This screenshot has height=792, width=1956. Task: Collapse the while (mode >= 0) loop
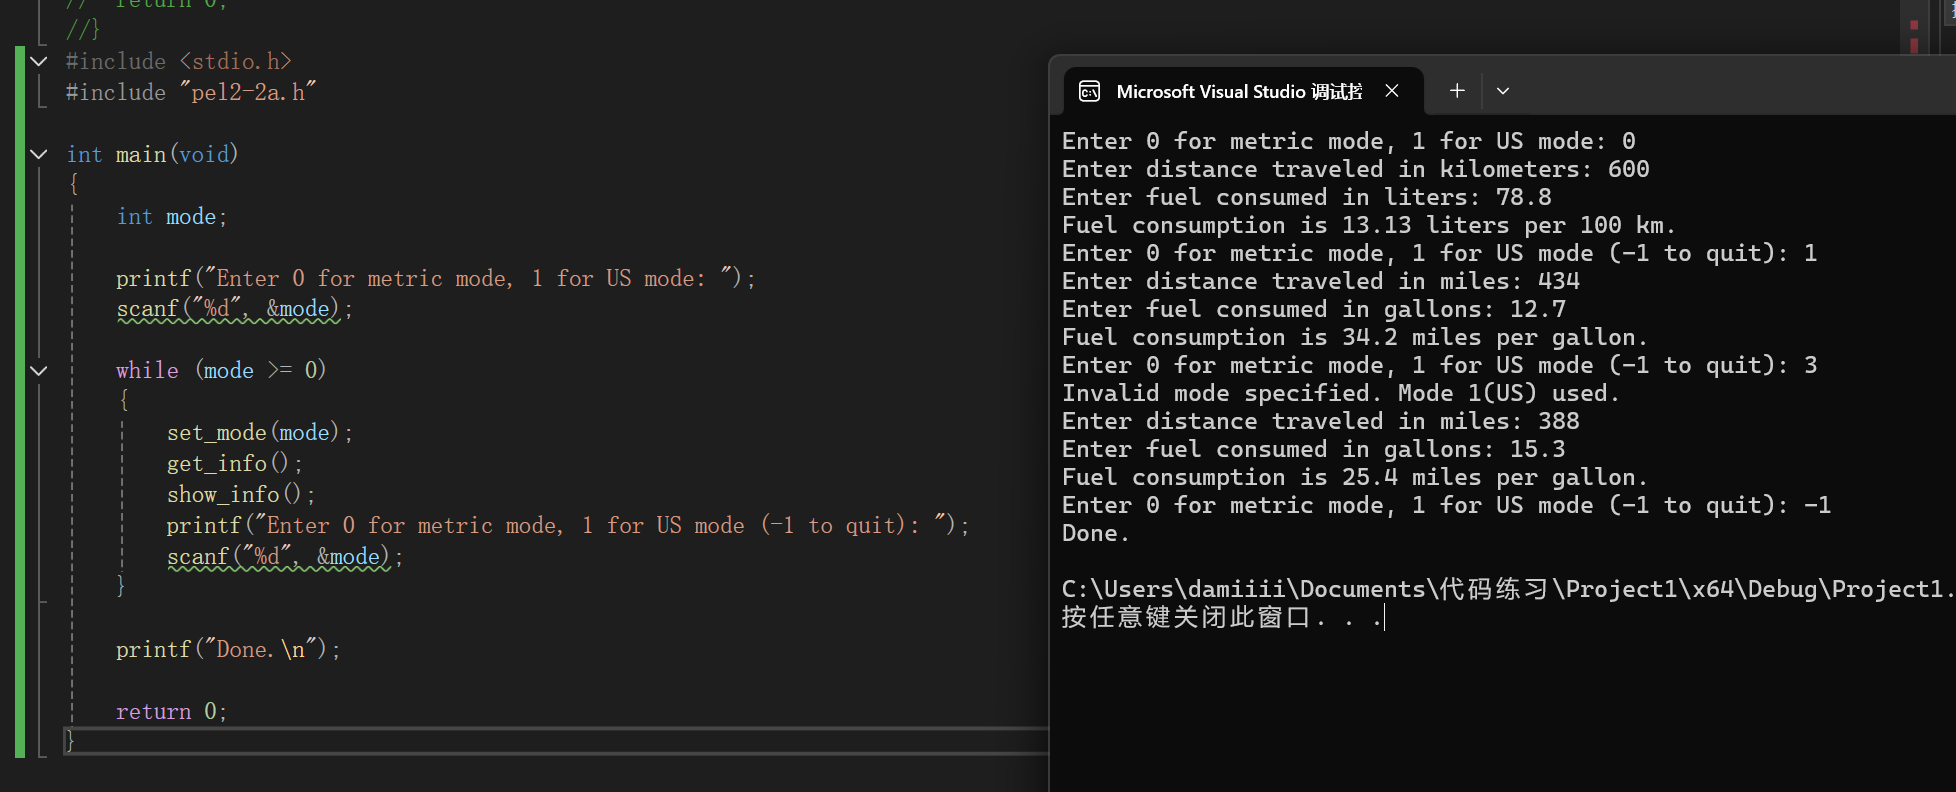pos(39,371)
